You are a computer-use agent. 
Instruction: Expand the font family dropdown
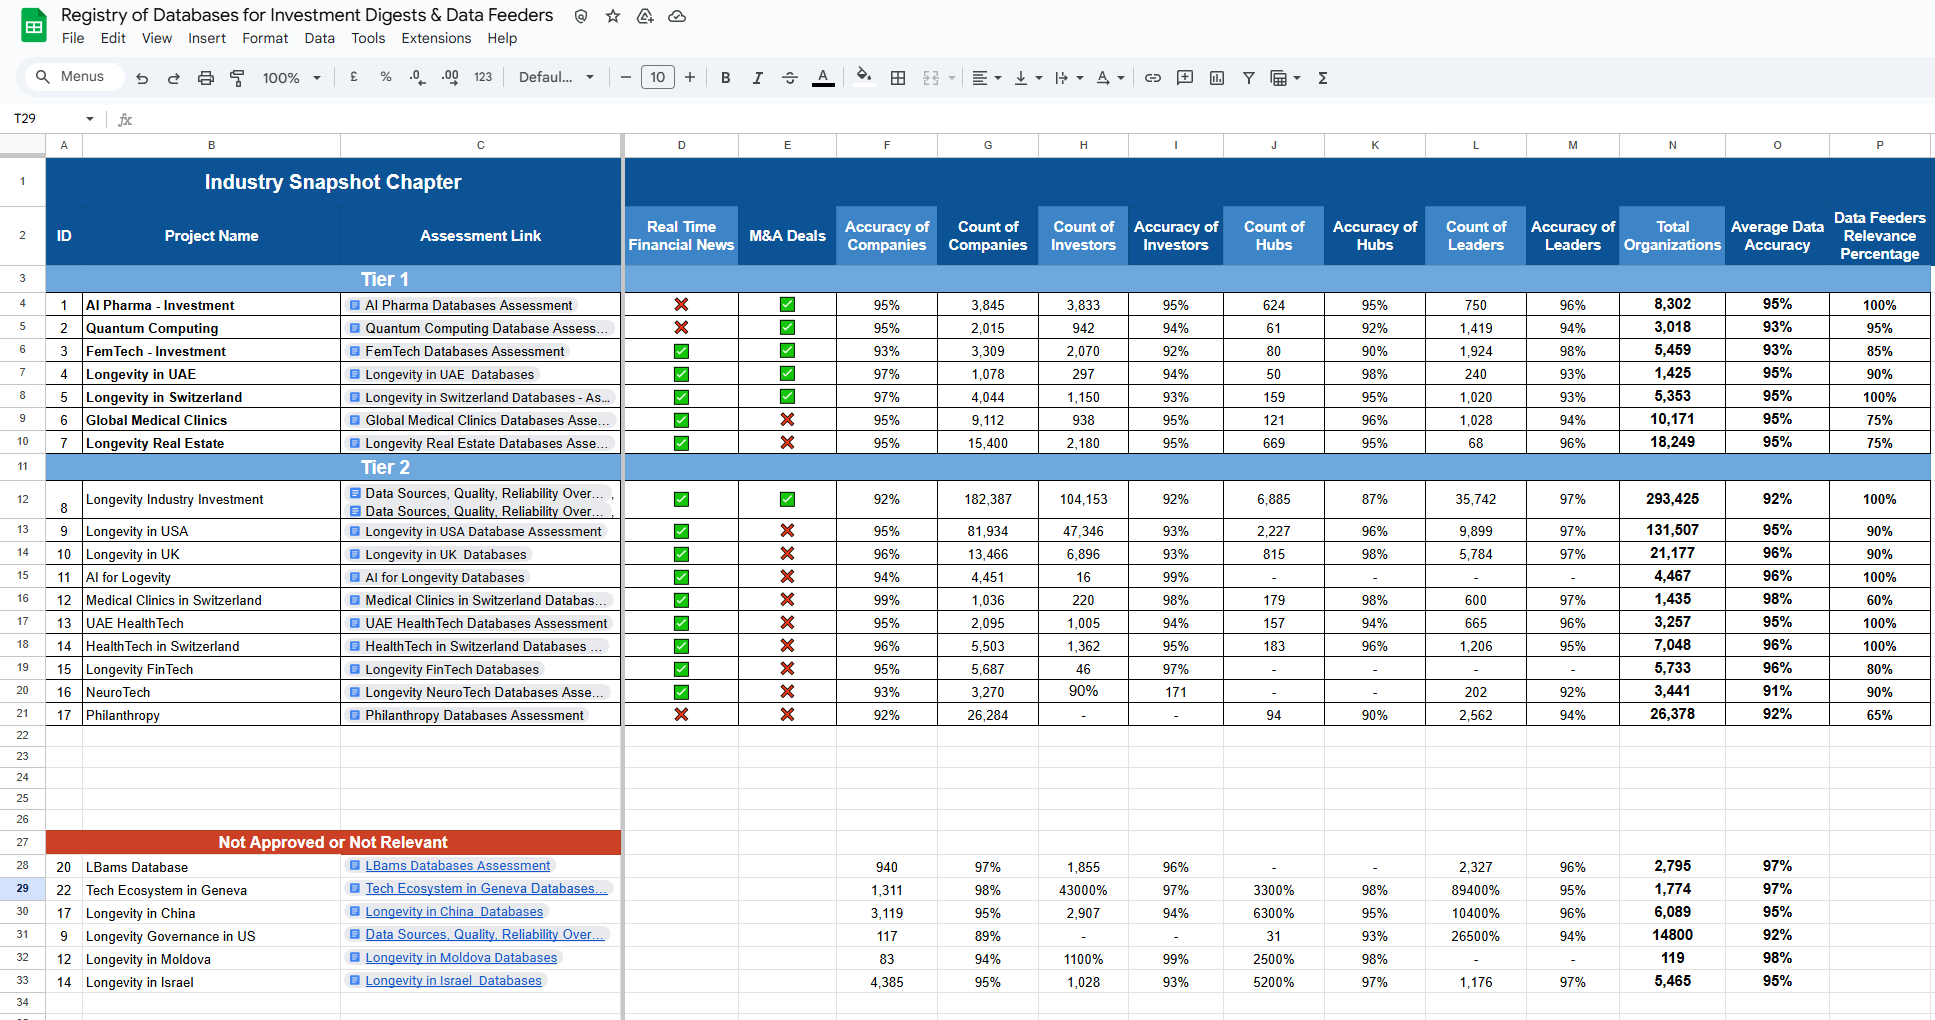click(x=556, y=78)
